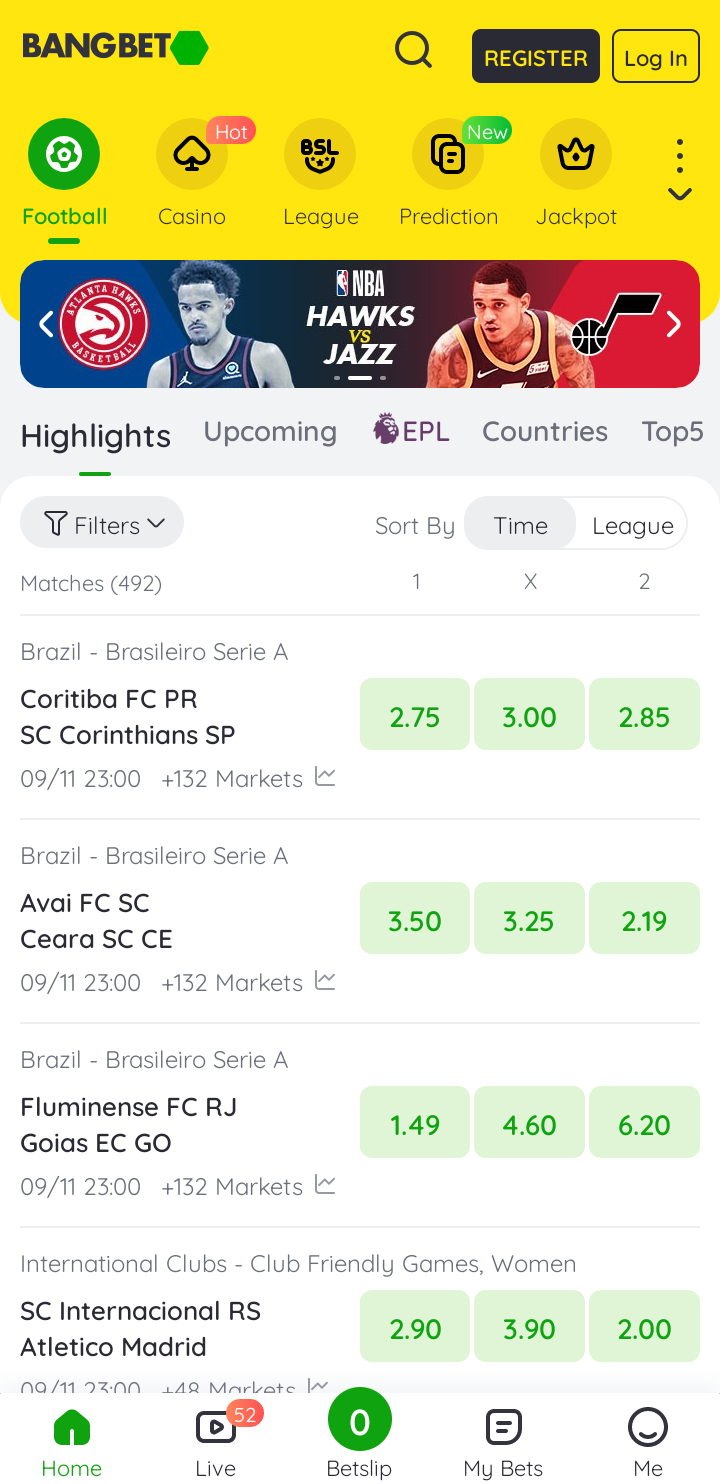Open the Jackpot crown icon
The width and height of the screenshot is (720, 1484).
click(x=576, y=155)
